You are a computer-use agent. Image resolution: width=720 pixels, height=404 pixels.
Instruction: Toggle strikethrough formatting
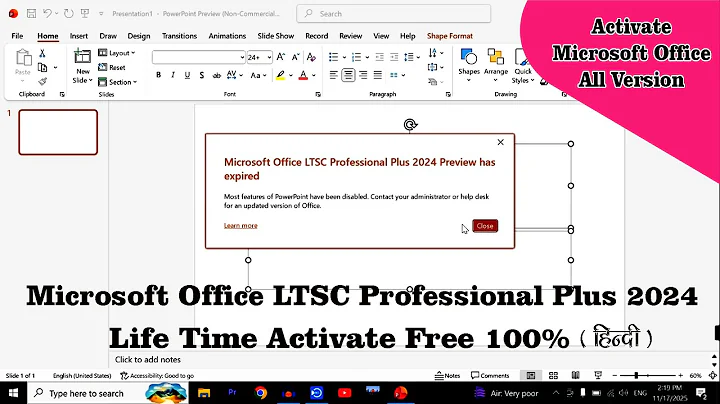pyautogui.click(x=216, y=75)
